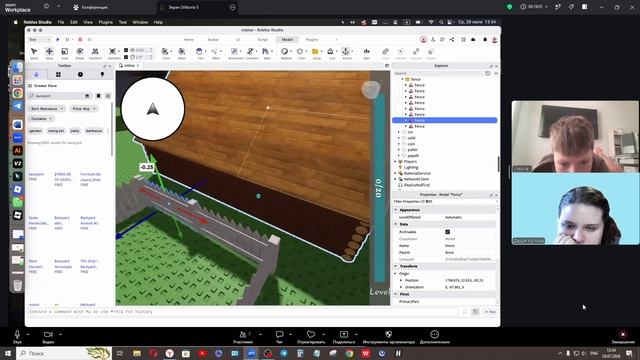Click Zoom video camera button
The image size is (640, 360).
tap(48, 337)
